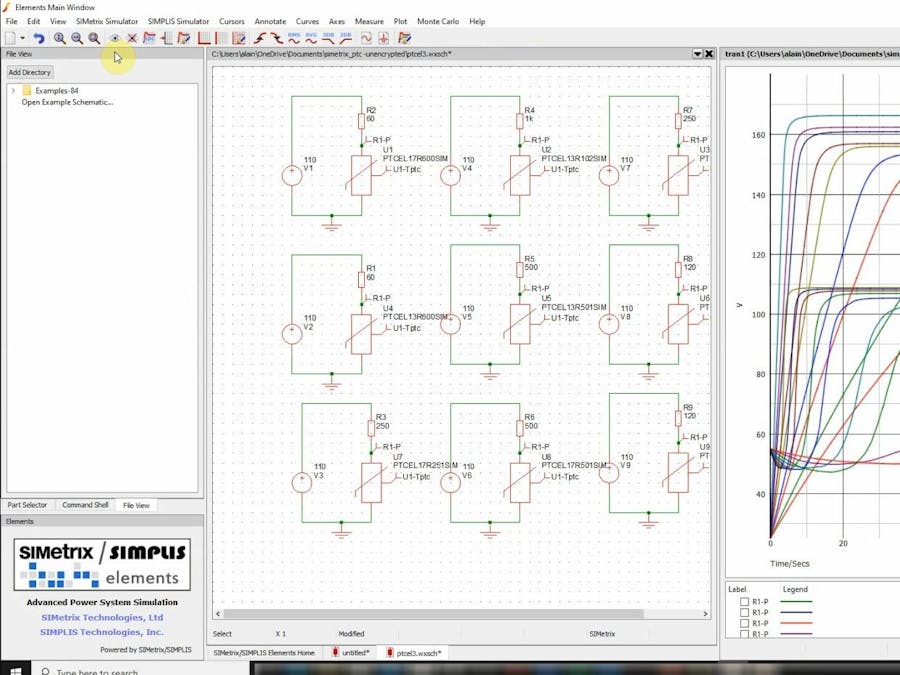Check the blue R1-P curve checkbox
Screen dimensions: 900x675
click(x=744, y=613)
